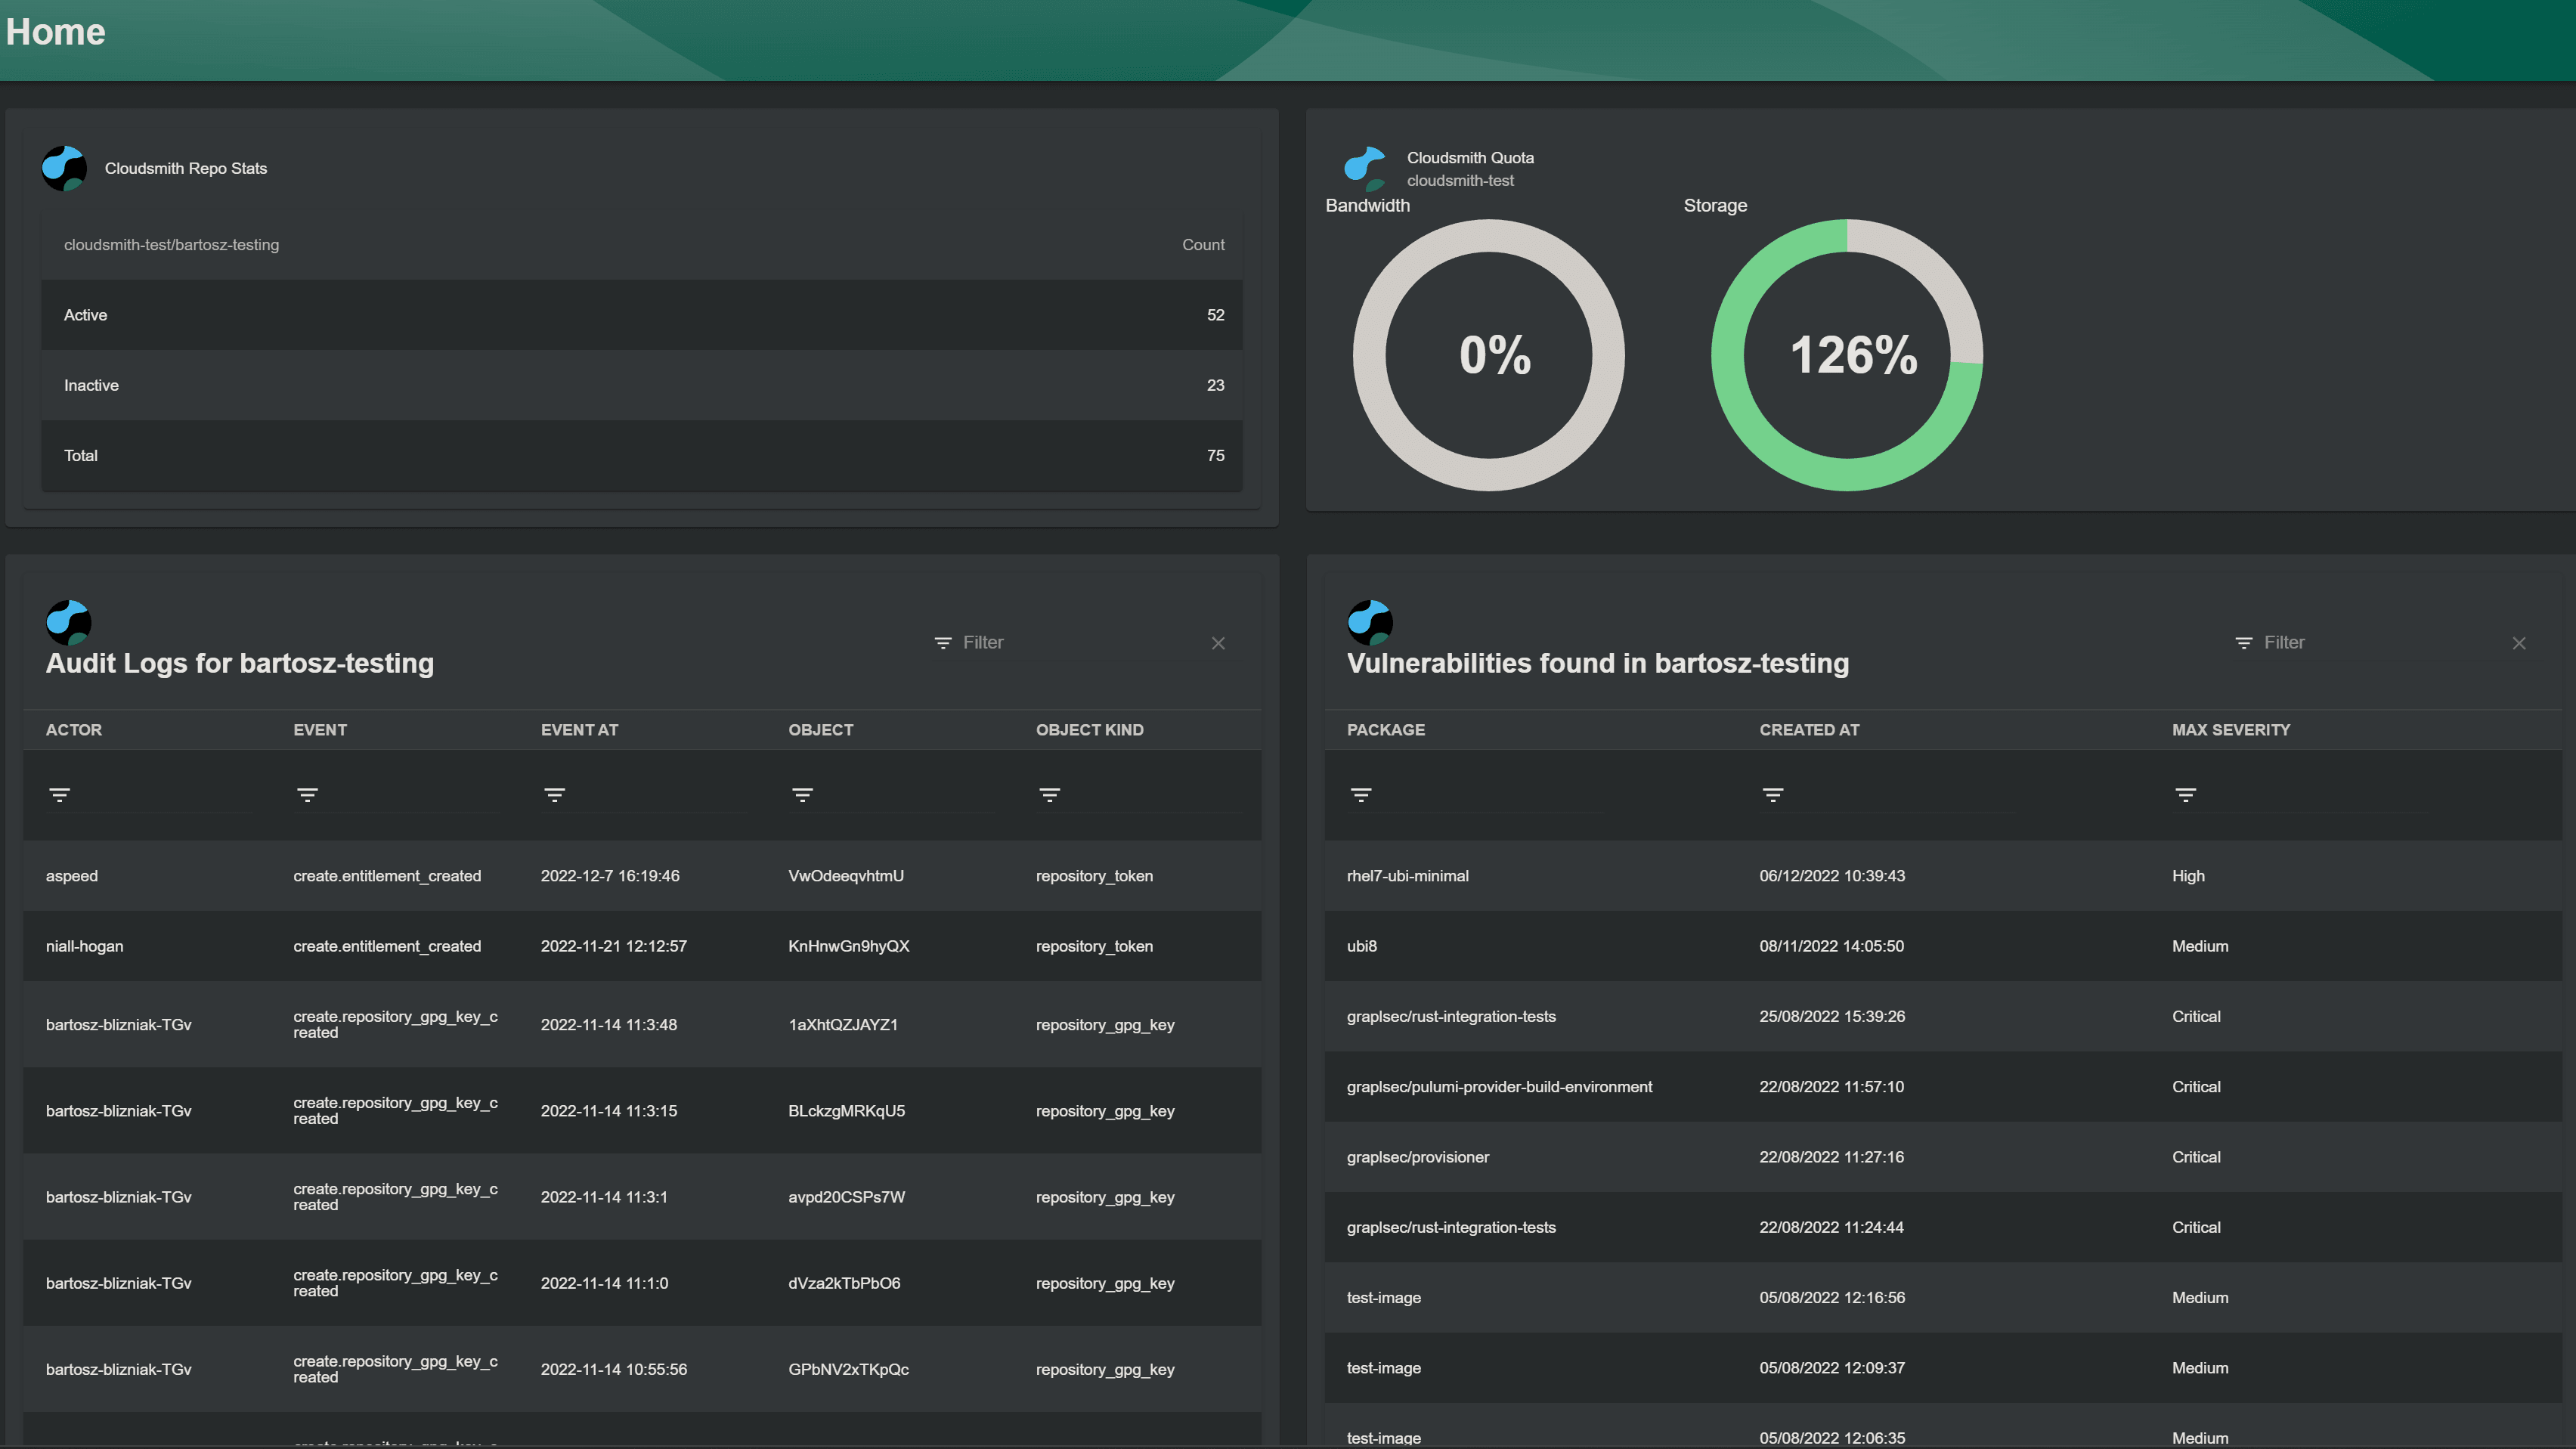Open the OBJECT KIND column filter
The image size is (2576, 1449).
(x=1049, y=795)
